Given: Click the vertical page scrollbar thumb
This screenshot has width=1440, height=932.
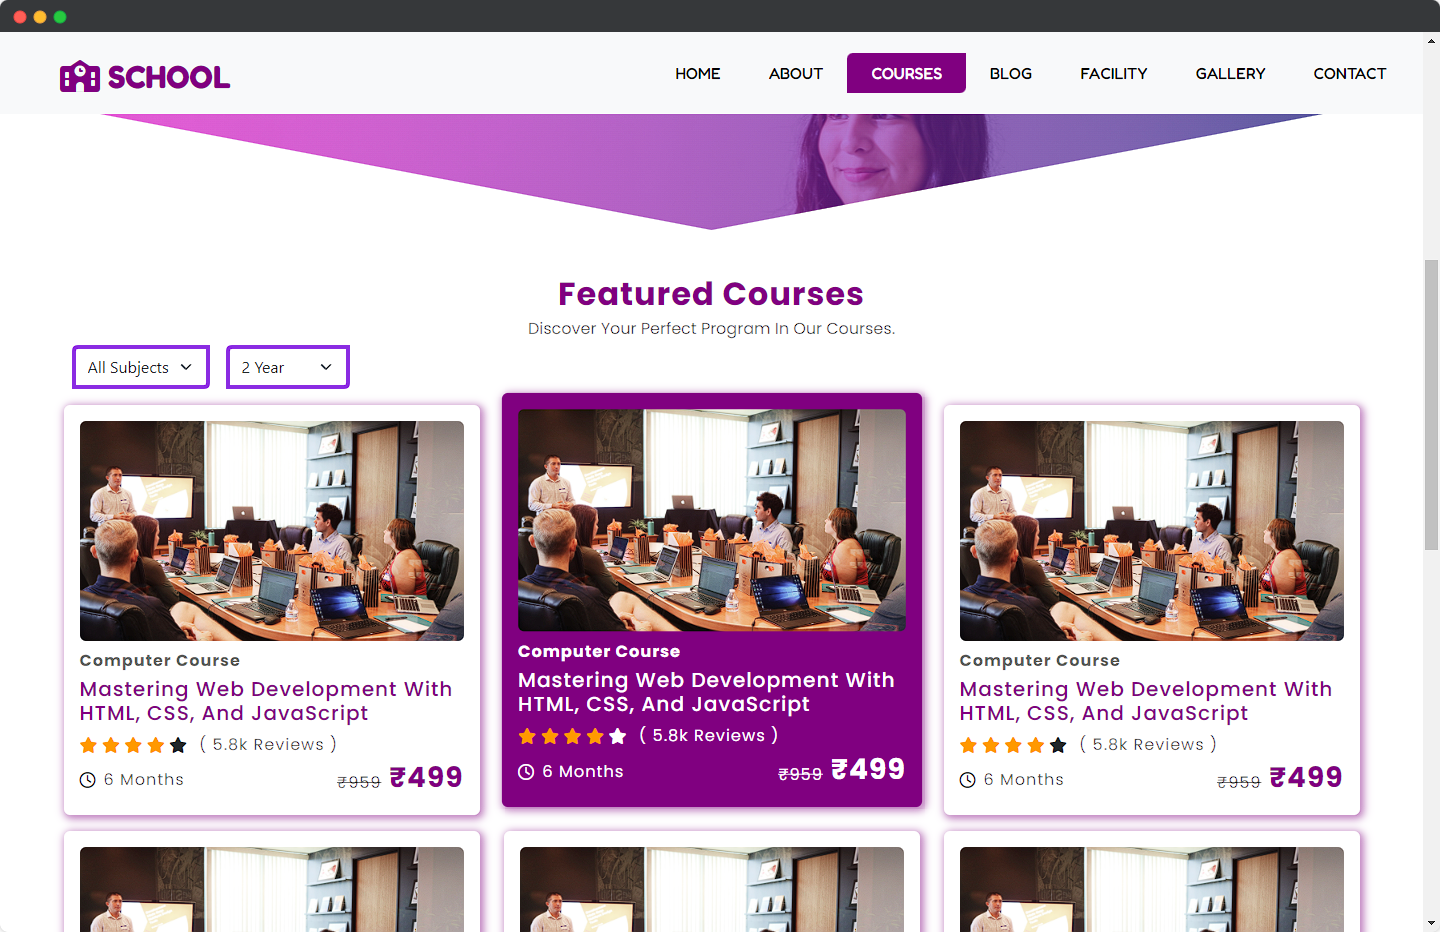Looking at the screenshot, I should pyautogui.click(x=1431, y=404).
